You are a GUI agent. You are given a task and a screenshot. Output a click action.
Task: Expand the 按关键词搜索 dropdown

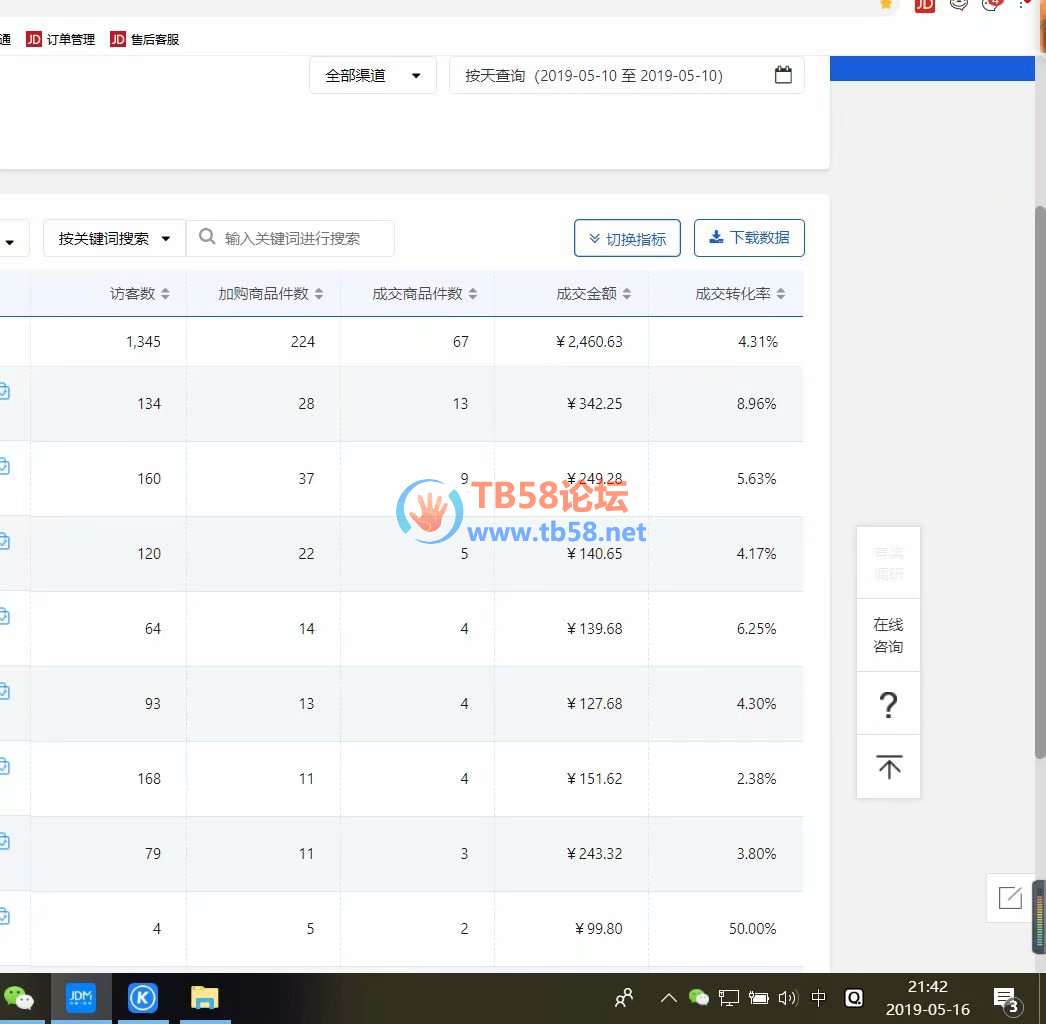pyautogui.click(x=114, y=239)
